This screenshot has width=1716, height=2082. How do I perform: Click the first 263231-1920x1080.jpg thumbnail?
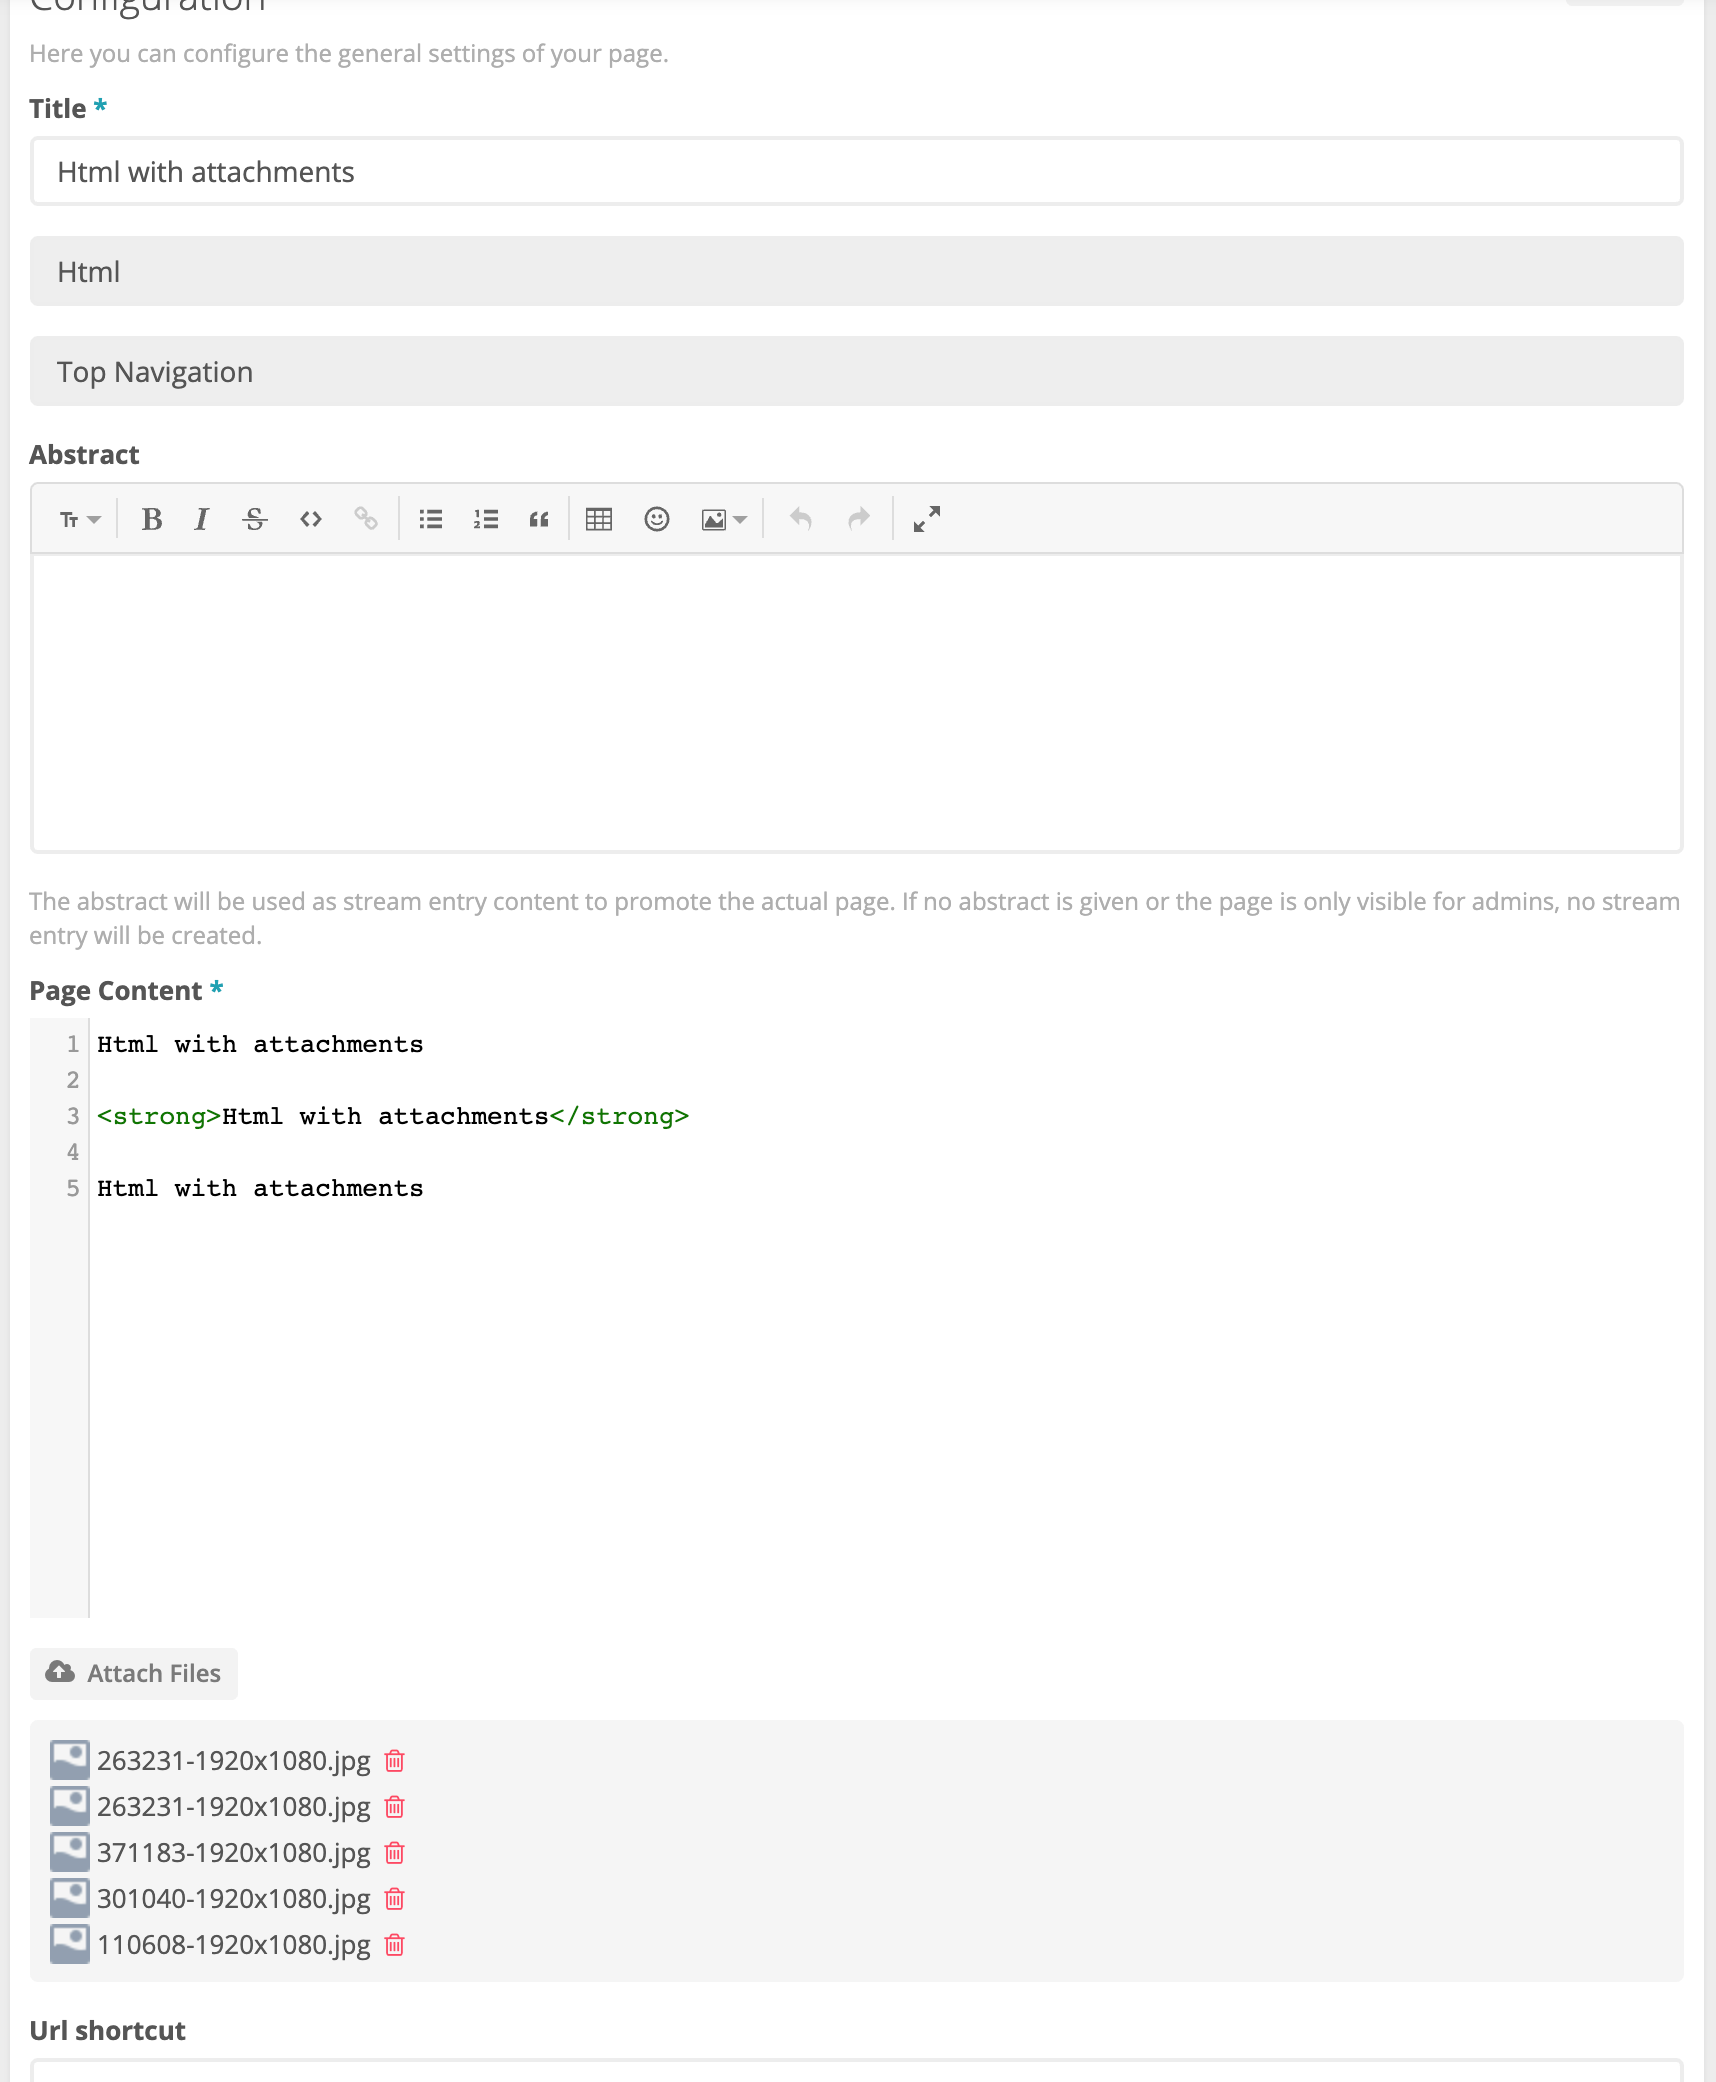pyautogui.click(x=68, y=1760)
